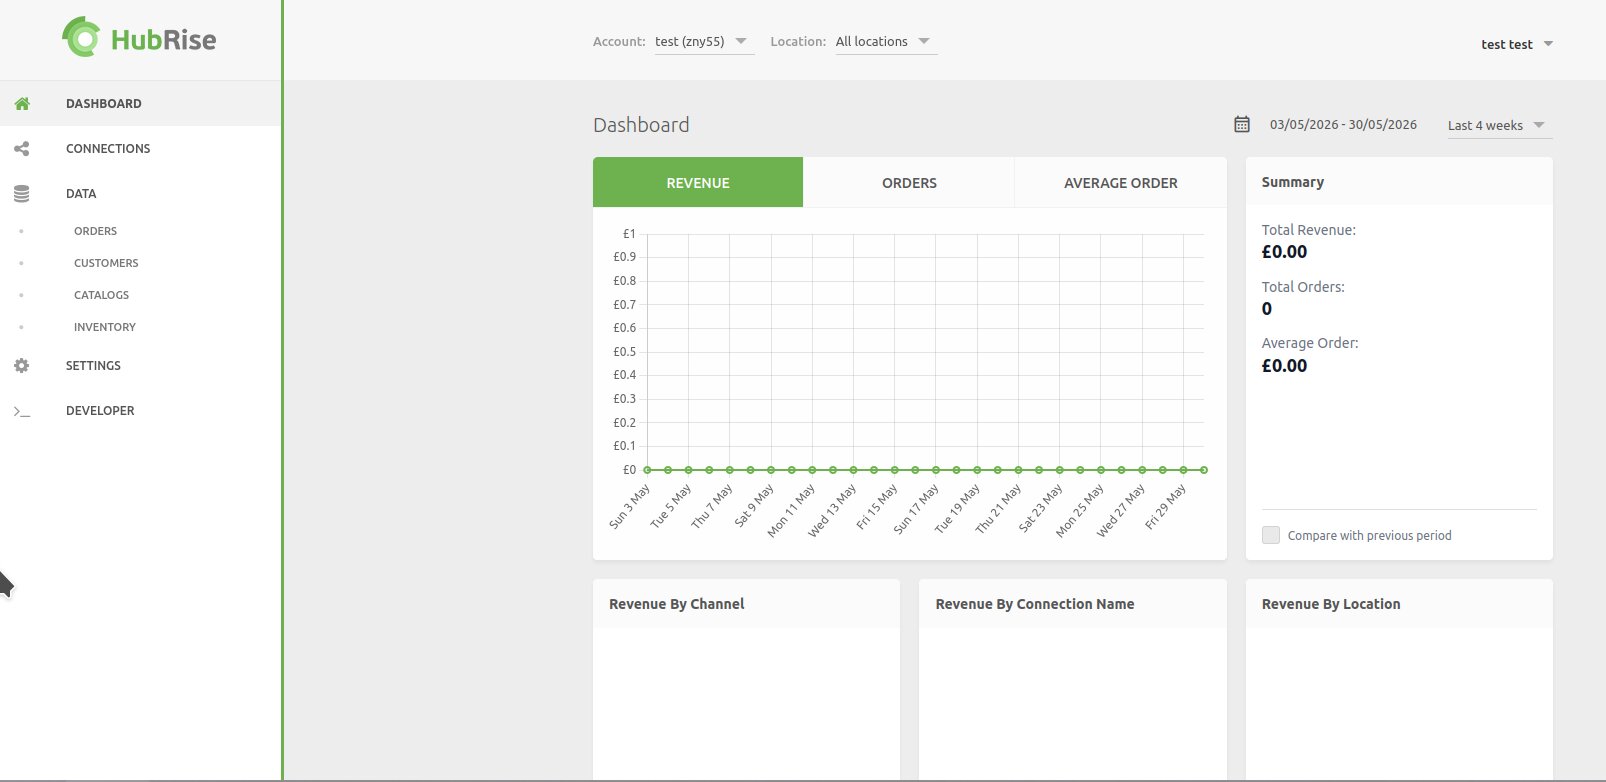Click the Sun 3 May data point
Screen dimensions: 1606x782
coord(647,470)
